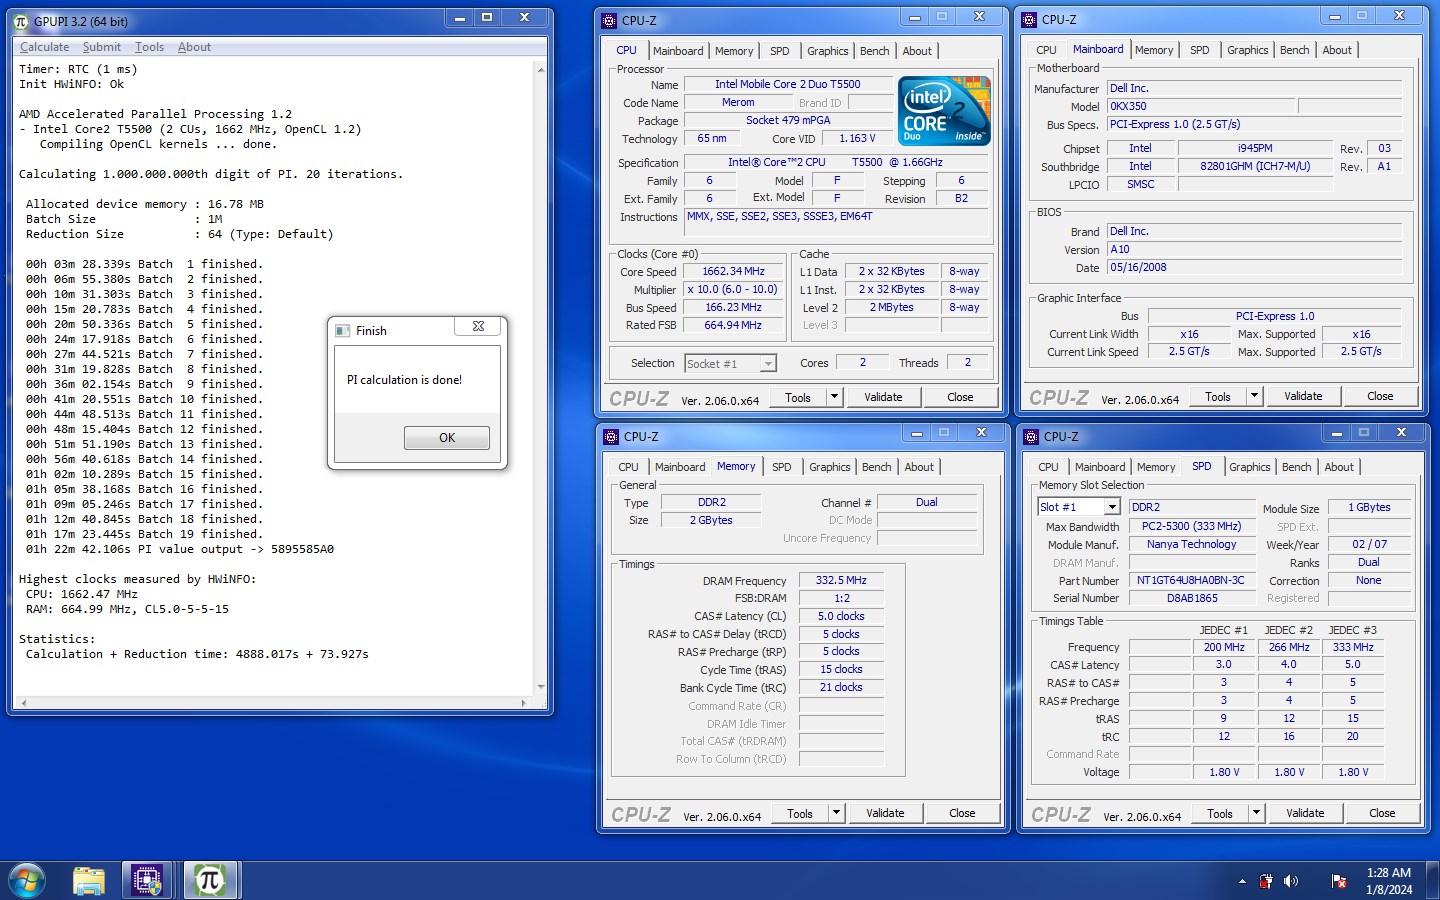Close the Finish dialog with X

pos(478,326)
